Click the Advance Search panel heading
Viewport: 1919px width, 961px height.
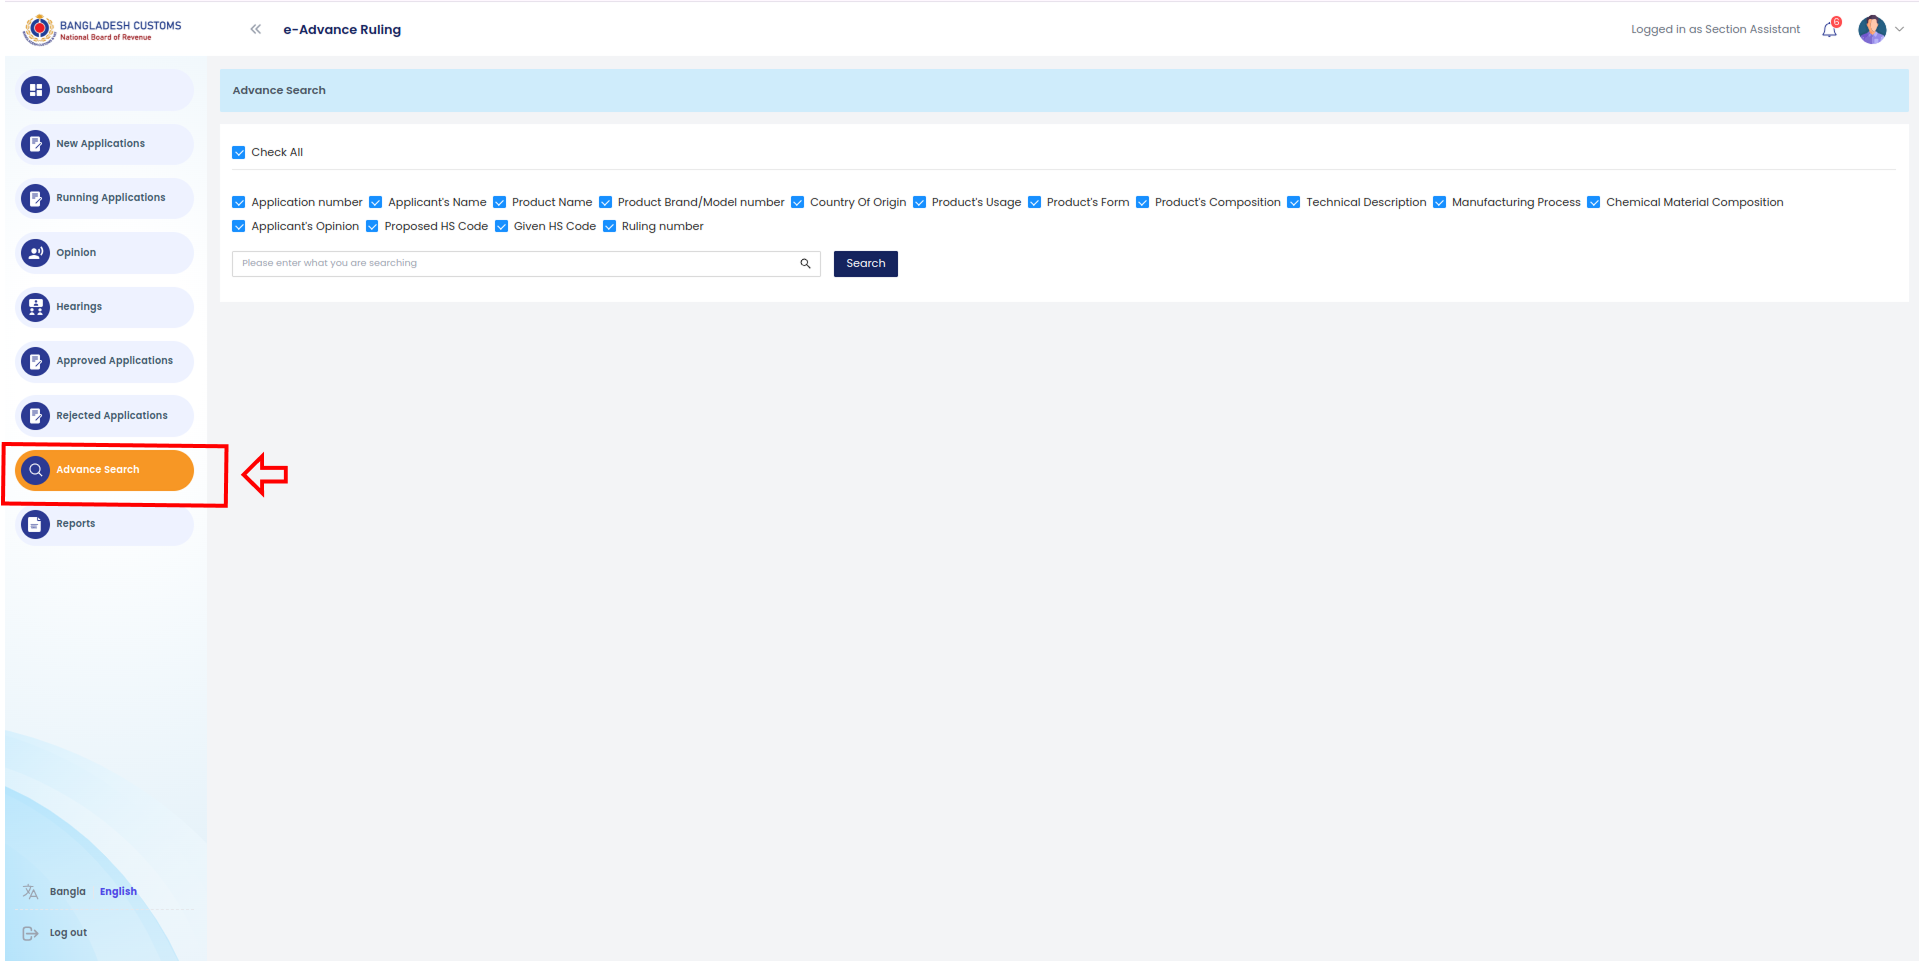pos(279,91)
